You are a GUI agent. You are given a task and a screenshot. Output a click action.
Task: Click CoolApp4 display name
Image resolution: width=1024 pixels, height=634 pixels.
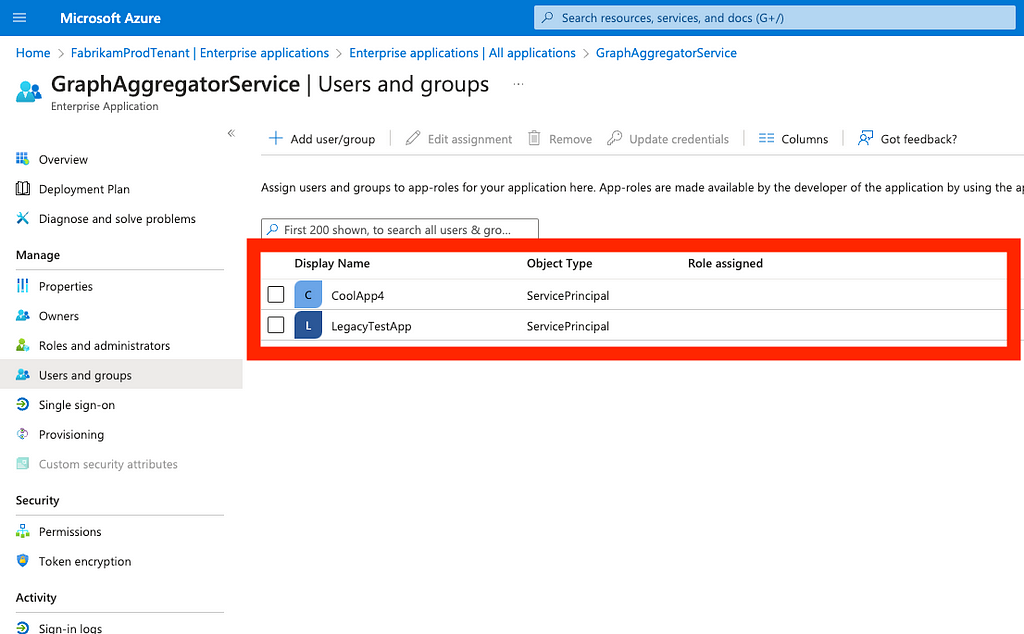358,296
